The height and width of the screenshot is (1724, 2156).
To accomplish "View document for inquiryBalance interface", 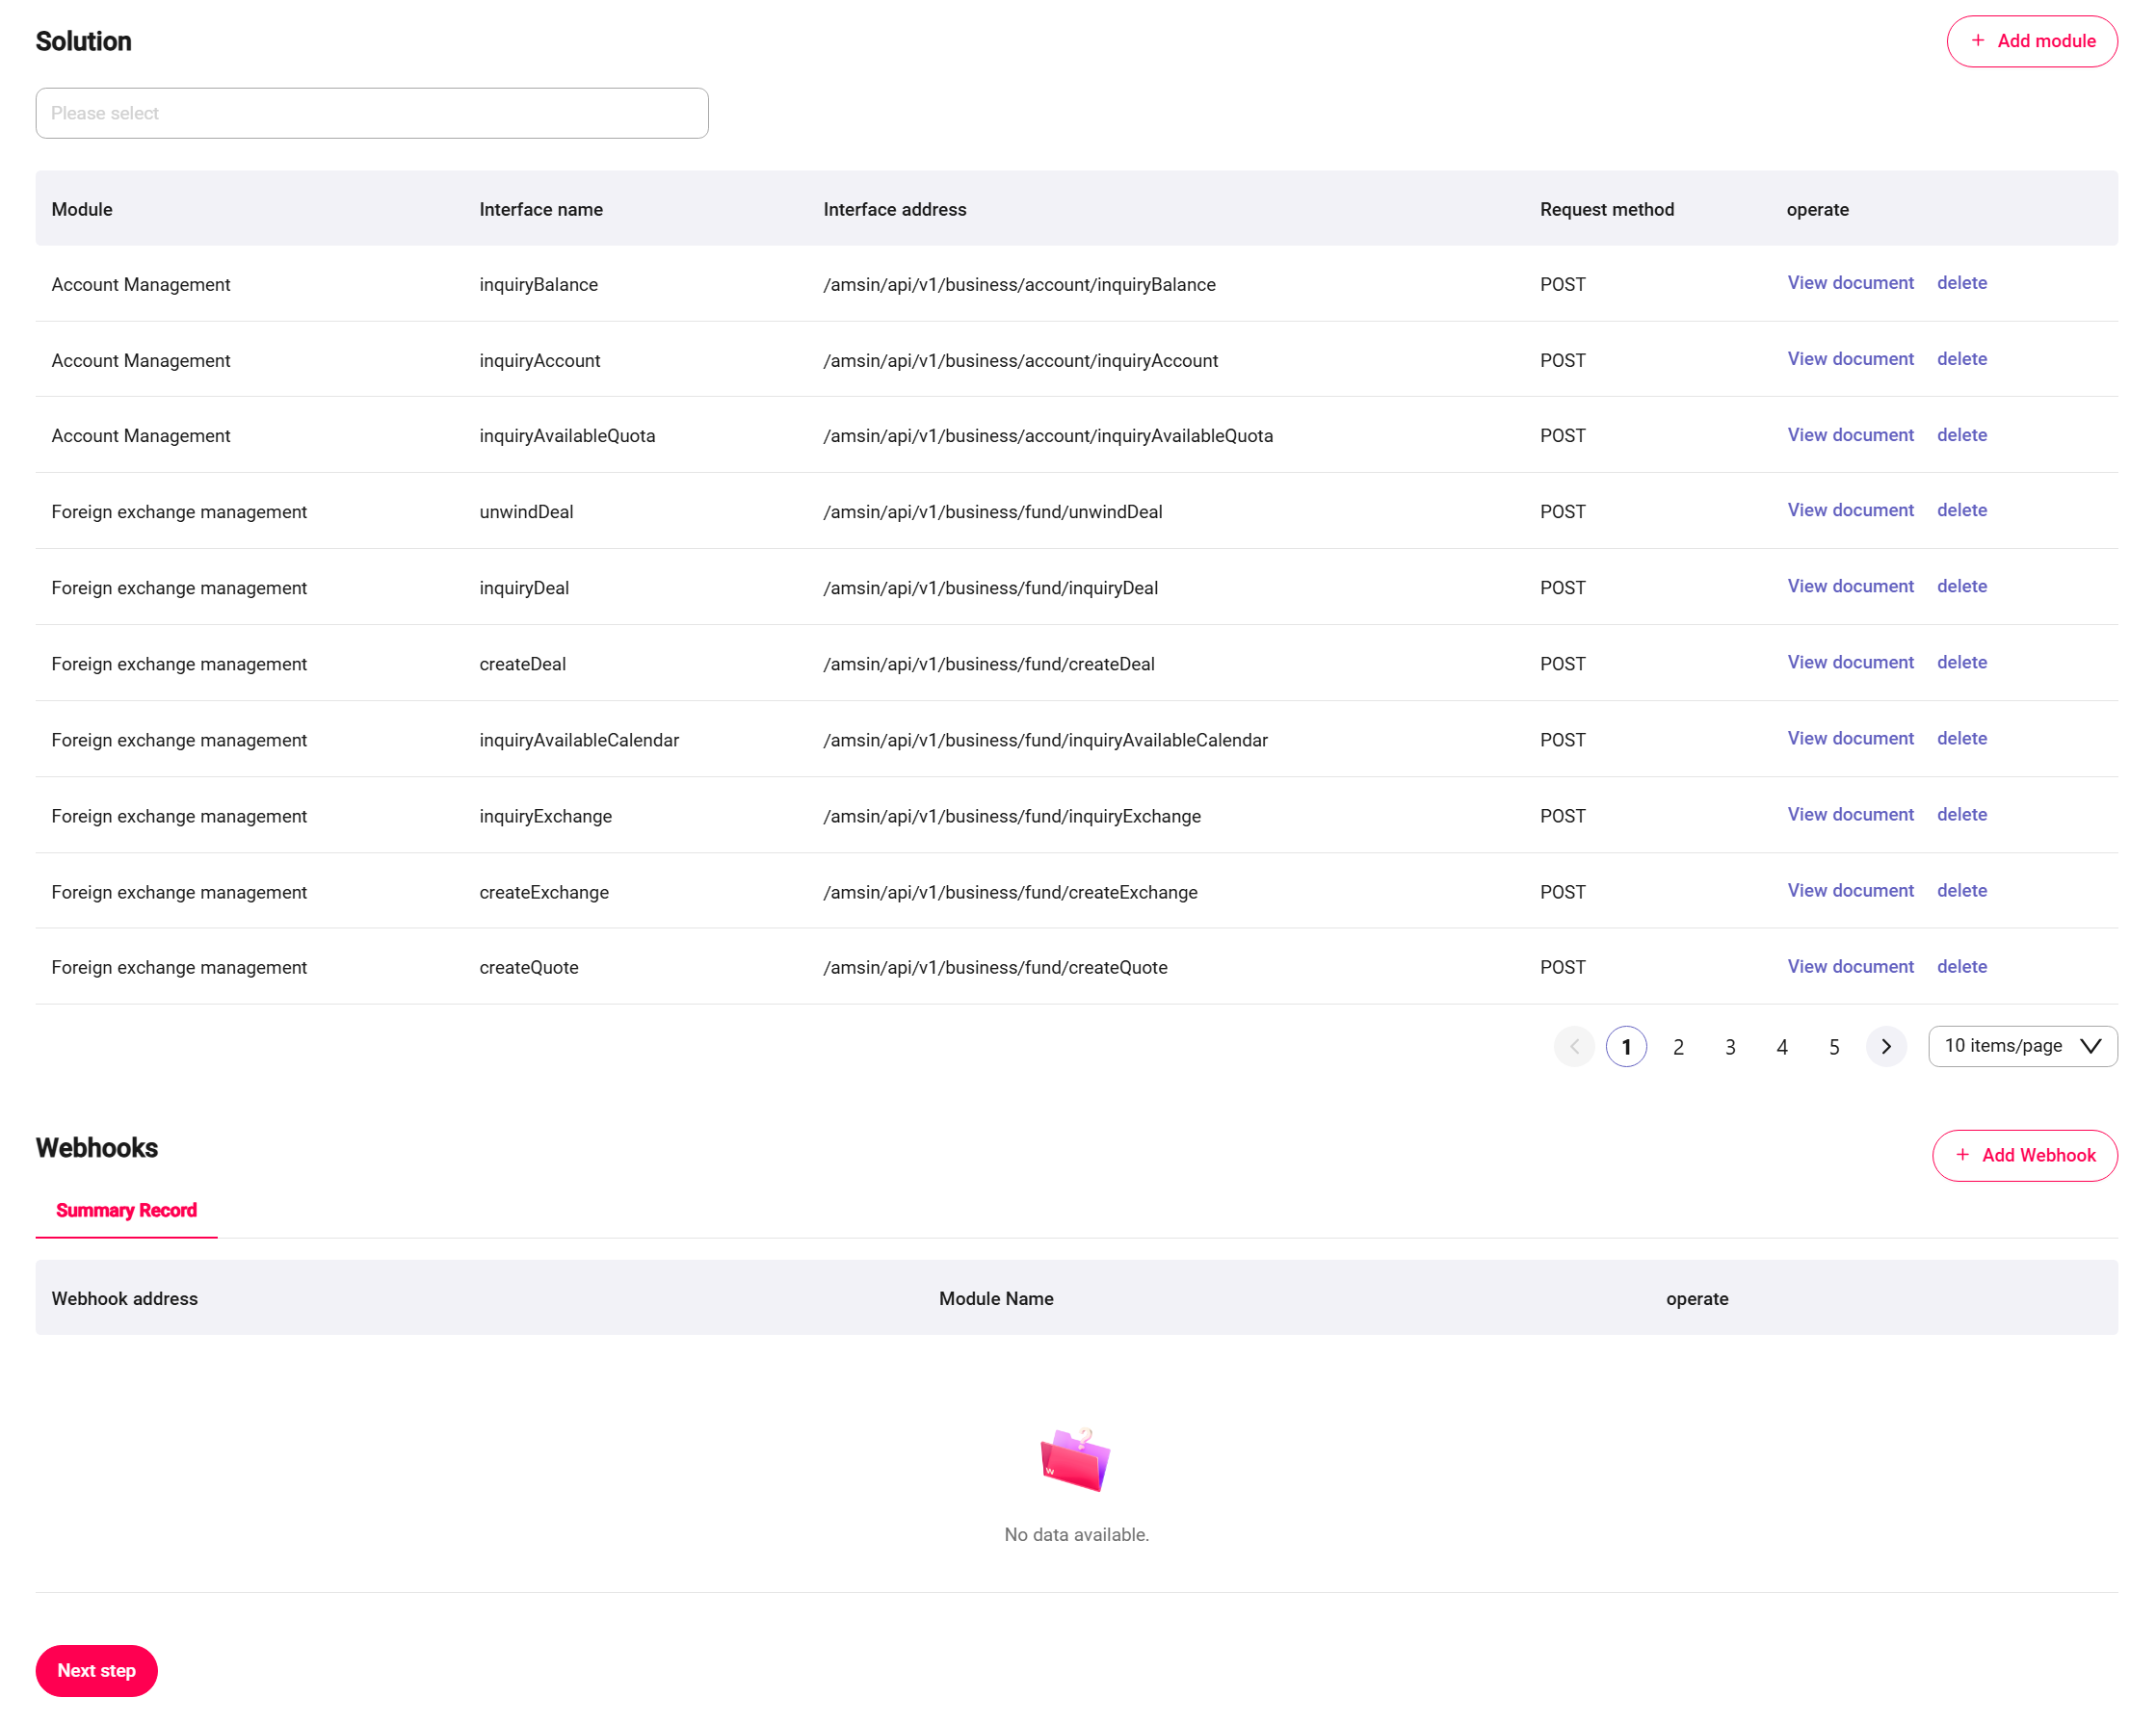I will 1850,283.
